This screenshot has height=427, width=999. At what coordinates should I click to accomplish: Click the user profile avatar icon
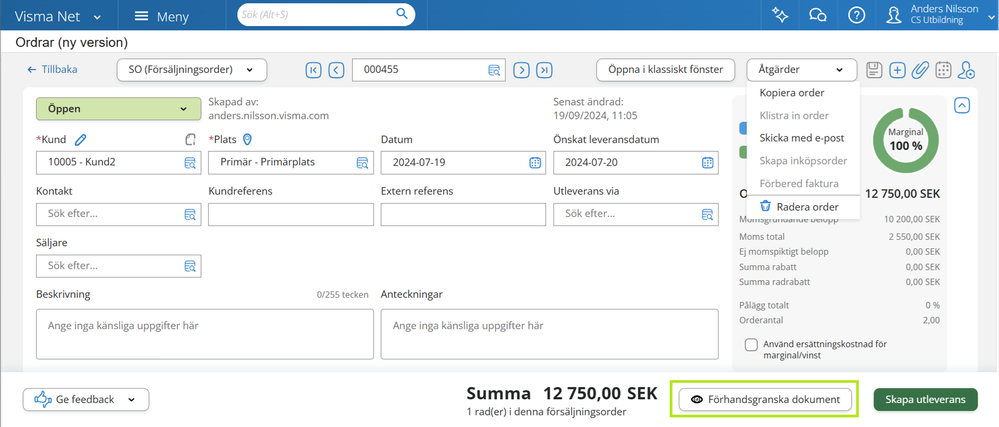pos(894,15)
